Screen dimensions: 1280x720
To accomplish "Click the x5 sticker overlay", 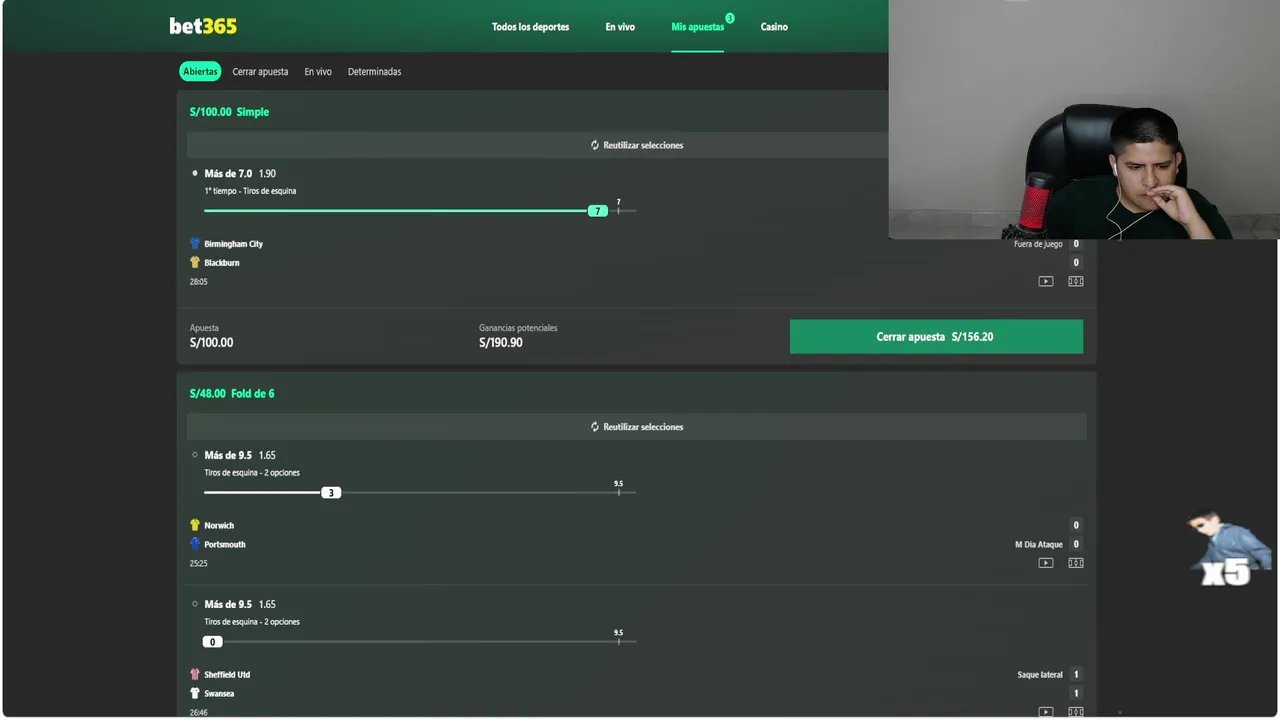I will pyautogui.click(x=1229, y=549).
